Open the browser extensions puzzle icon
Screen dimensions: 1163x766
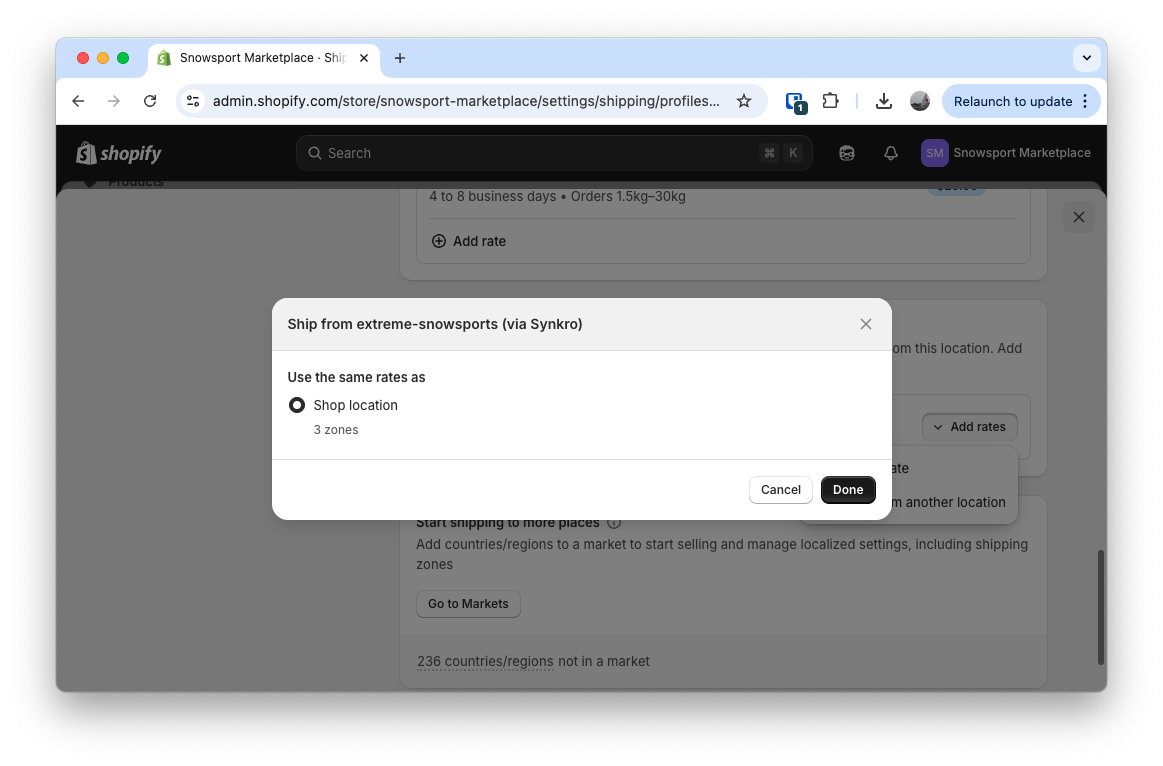831,101
